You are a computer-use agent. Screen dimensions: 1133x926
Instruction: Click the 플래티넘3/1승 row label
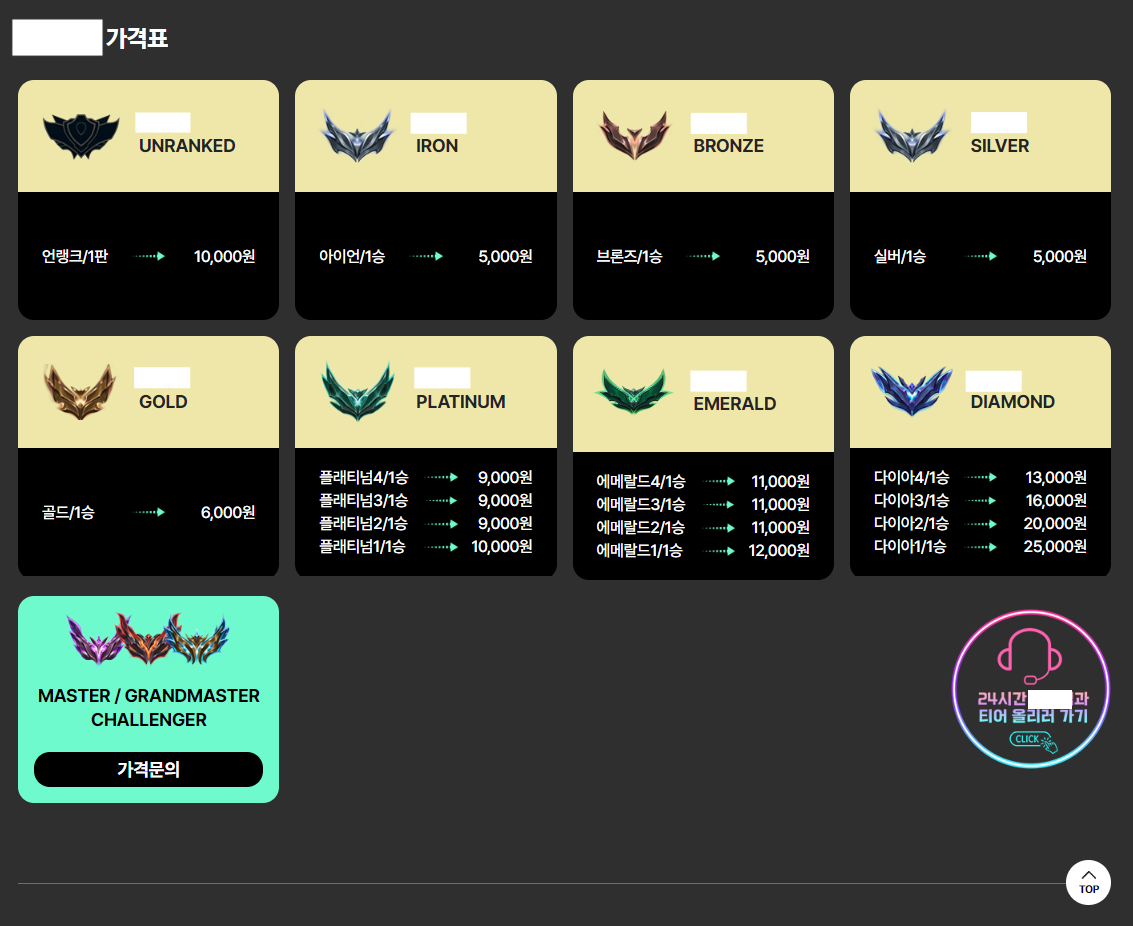[x=363, y=501]
